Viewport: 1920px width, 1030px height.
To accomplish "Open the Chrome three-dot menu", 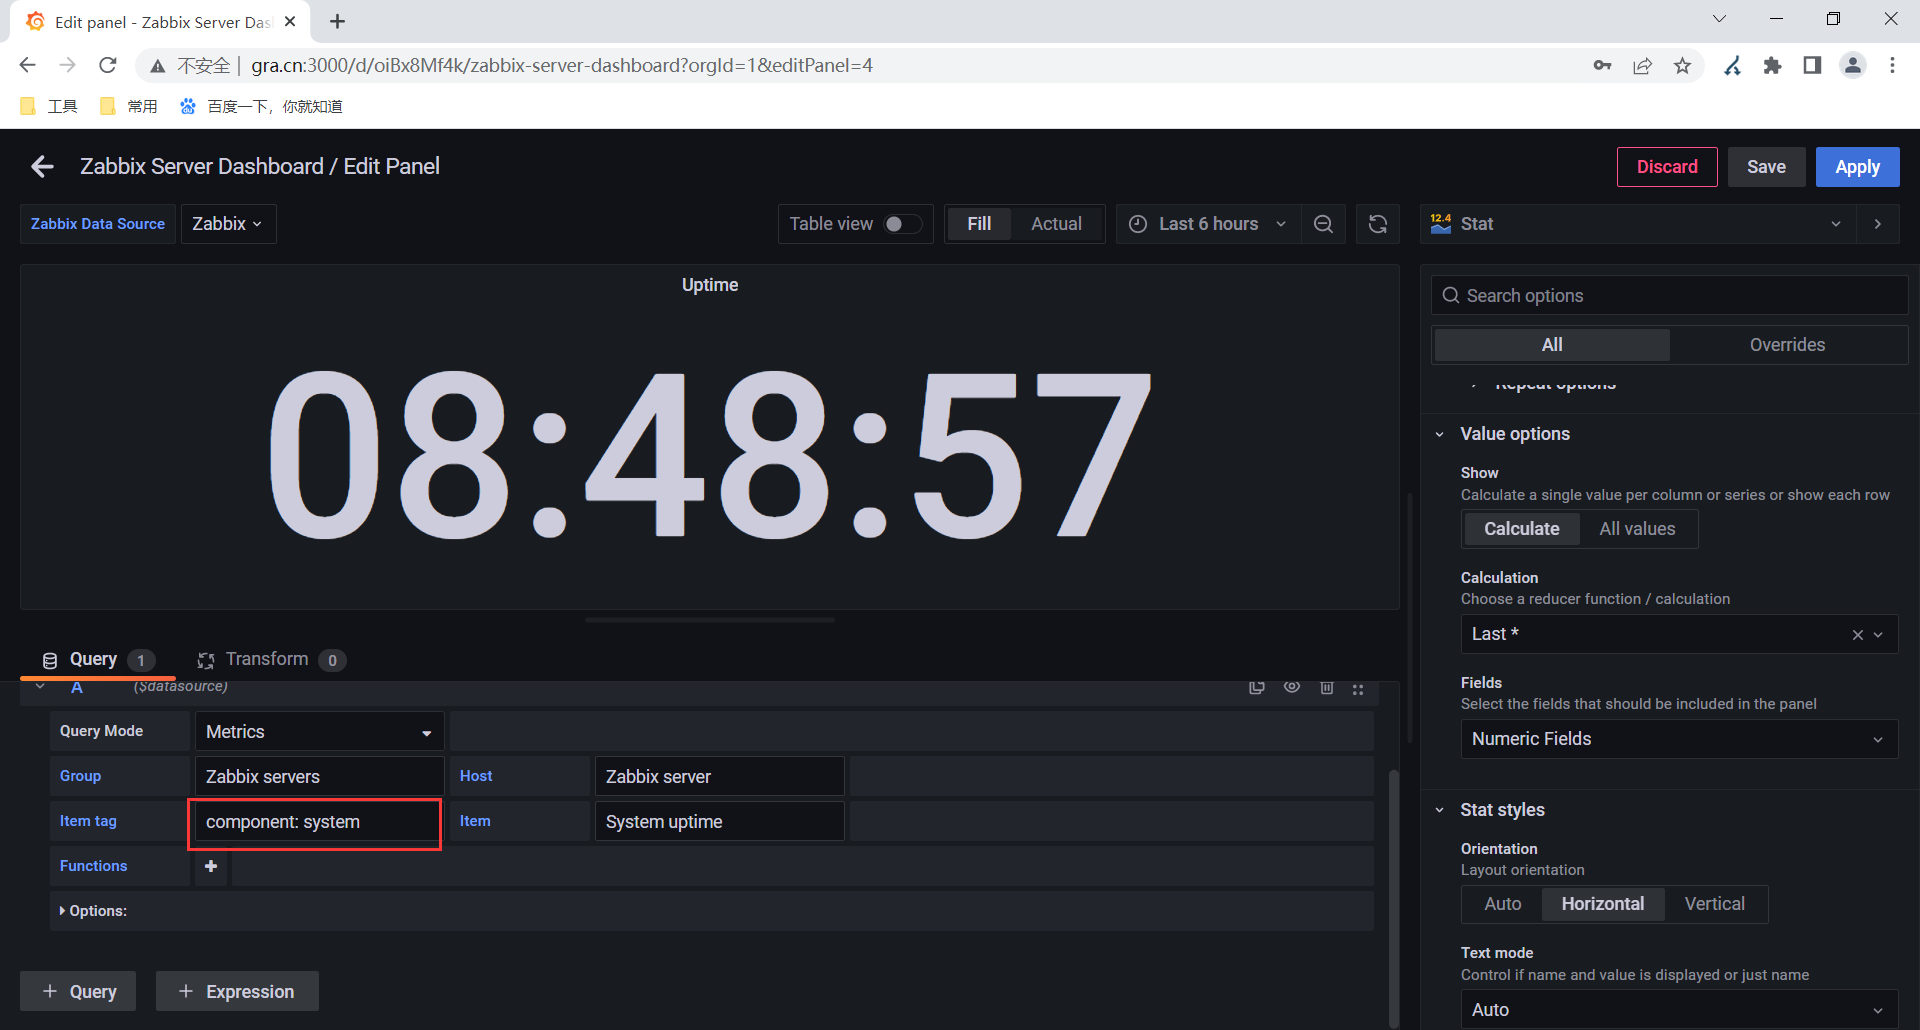I will [1892, 65].
